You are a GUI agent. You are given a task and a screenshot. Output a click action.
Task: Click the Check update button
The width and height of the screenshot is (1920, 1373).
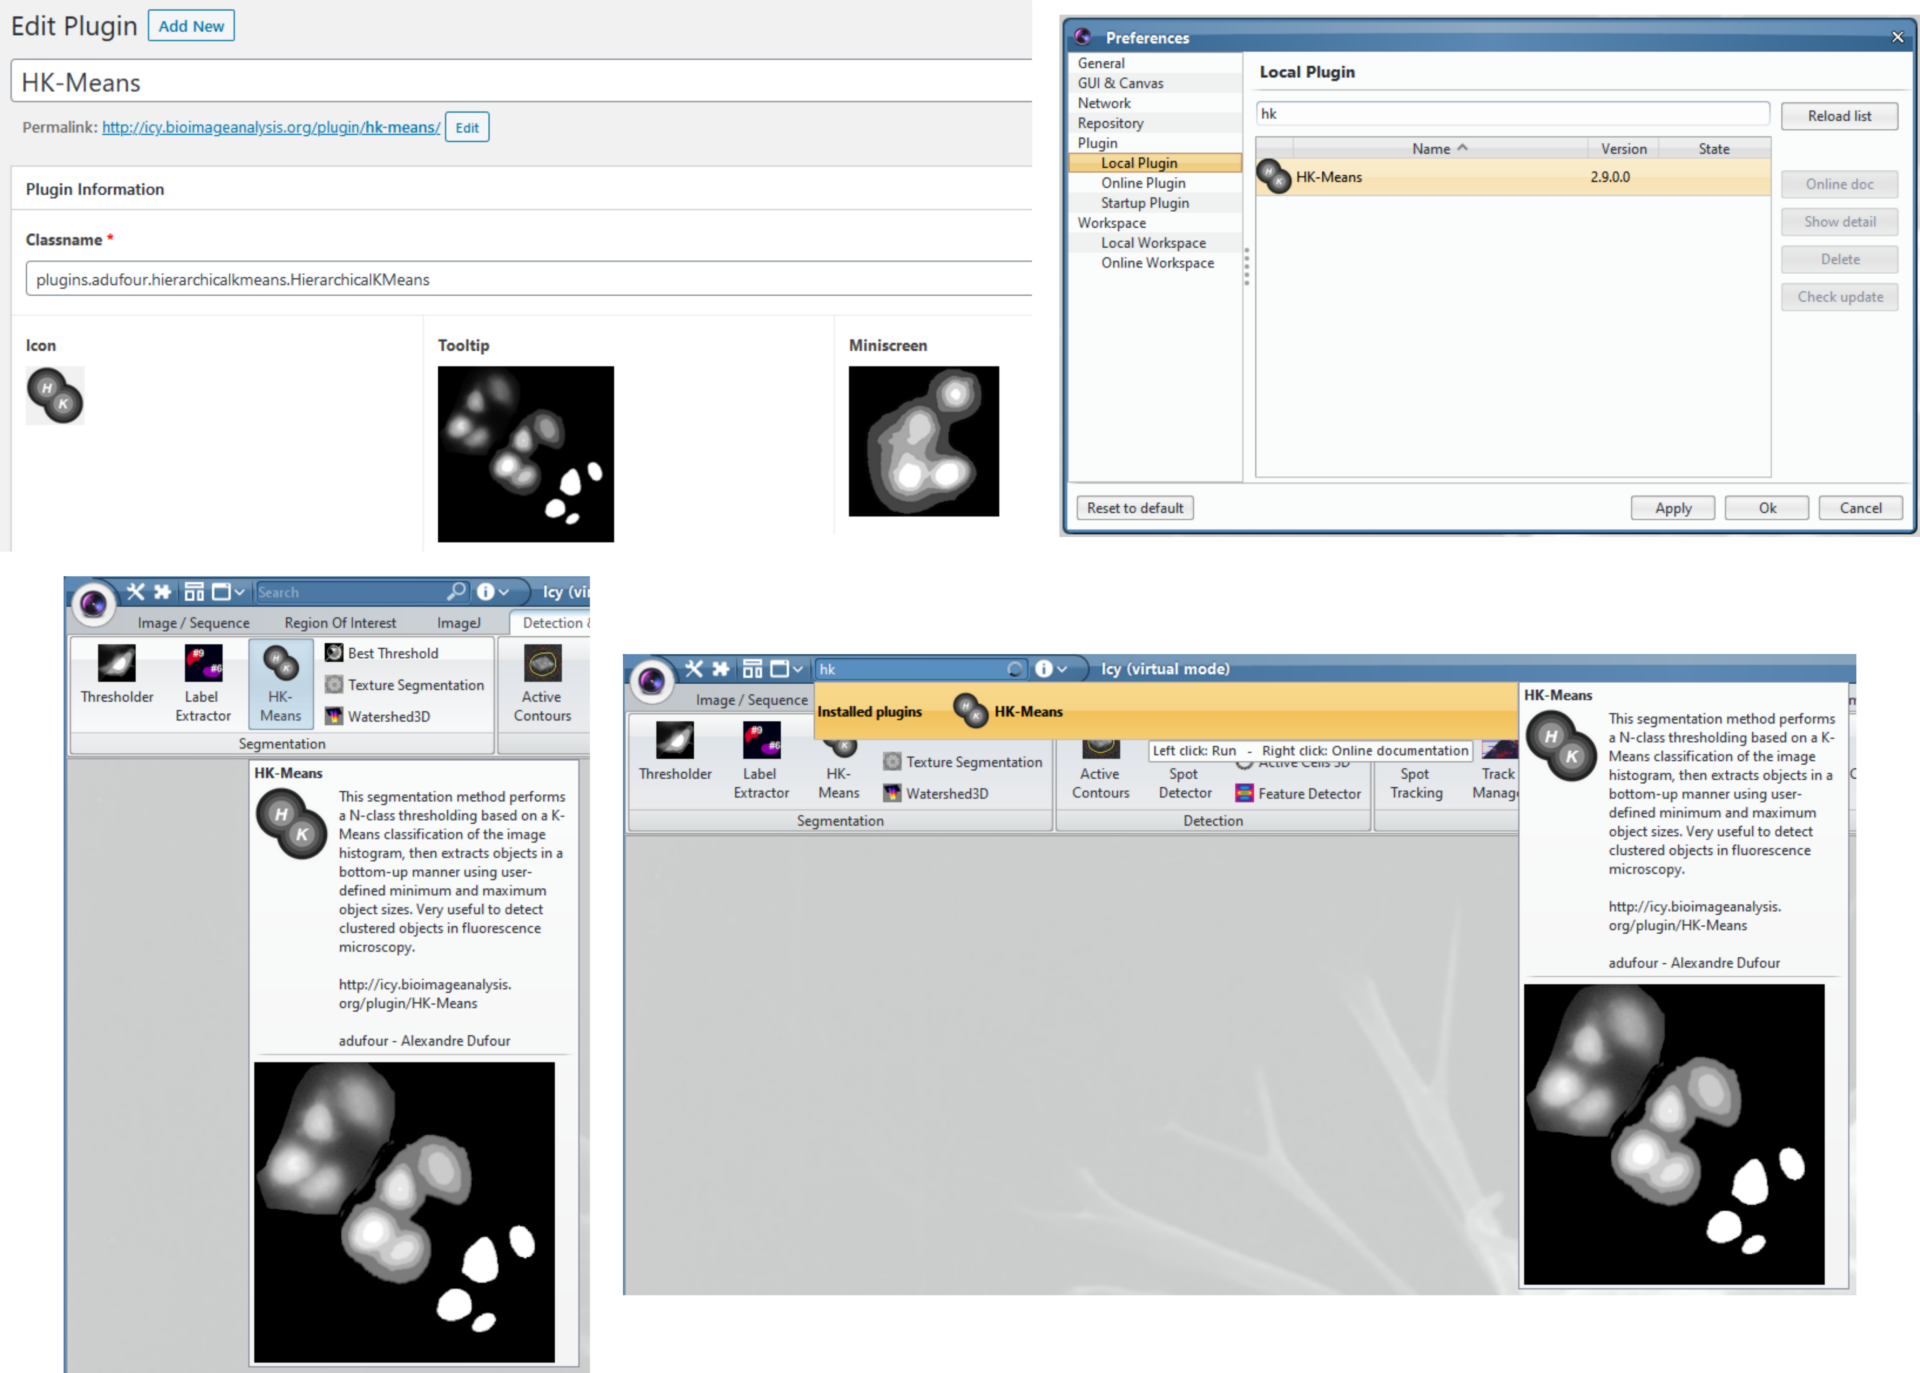pyautogui.click(x=1839, y=297)
